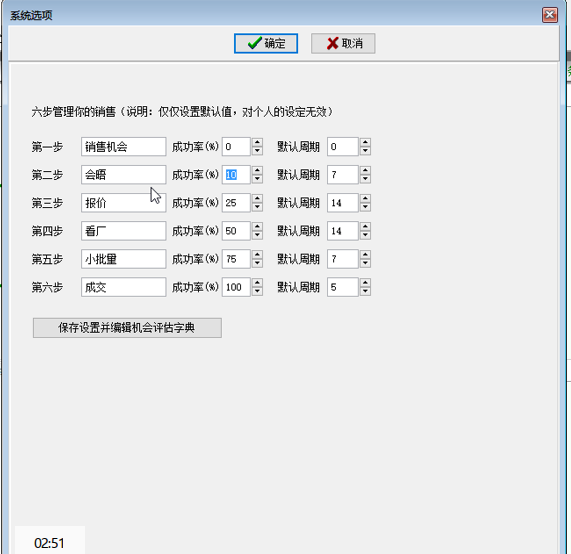Decrease 第二步 默认周期 with down arrow
Screen dimensions: 571x554
(x=365, y=179)
